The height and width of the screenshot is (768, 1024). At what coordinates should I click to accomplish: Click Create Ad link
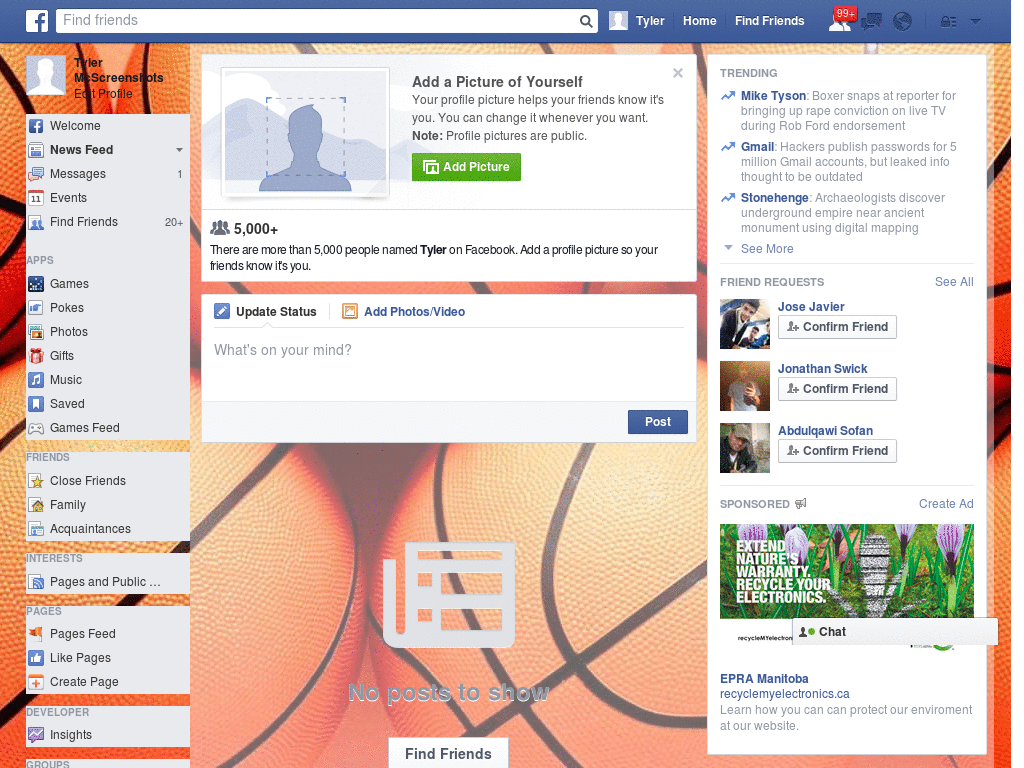click(x=946, y=504)
